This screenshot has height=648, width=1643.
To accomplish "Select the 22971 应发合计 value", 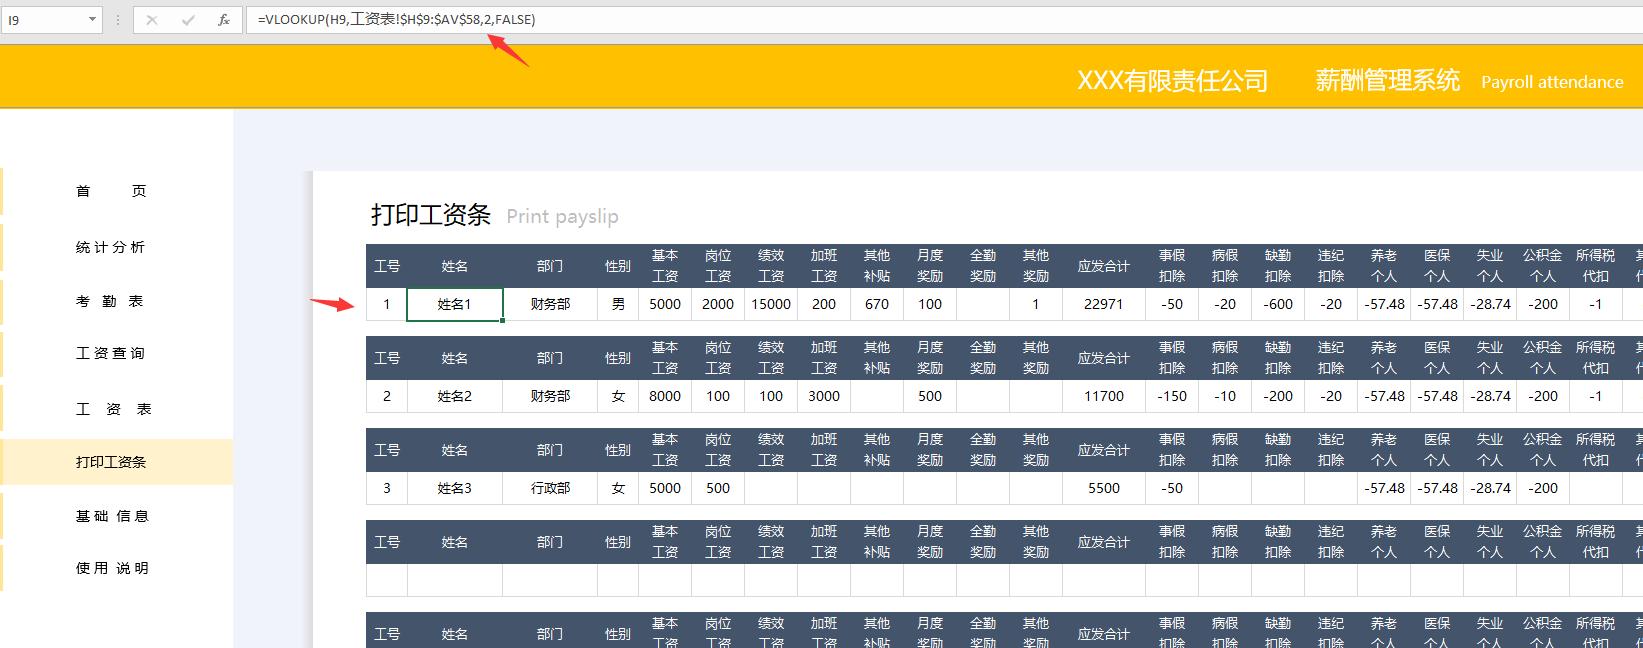I will point(1104,305).
